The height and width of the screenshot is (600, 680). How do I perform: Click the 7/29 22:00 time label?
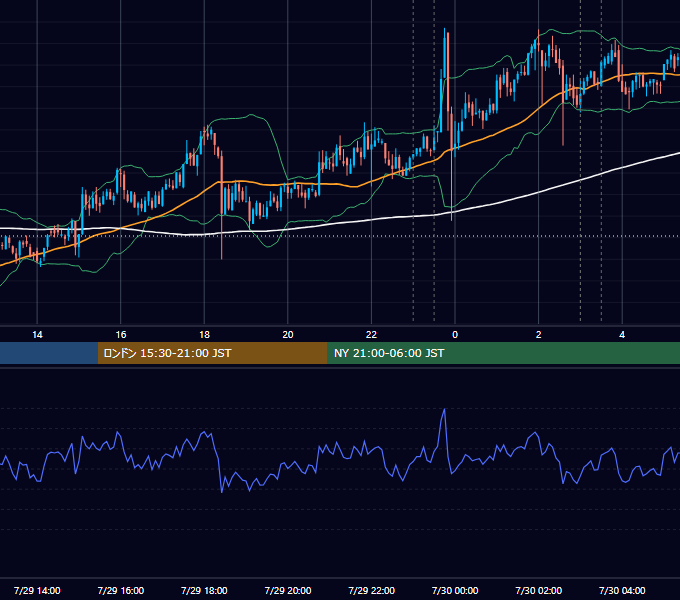[x=371, y=590]
